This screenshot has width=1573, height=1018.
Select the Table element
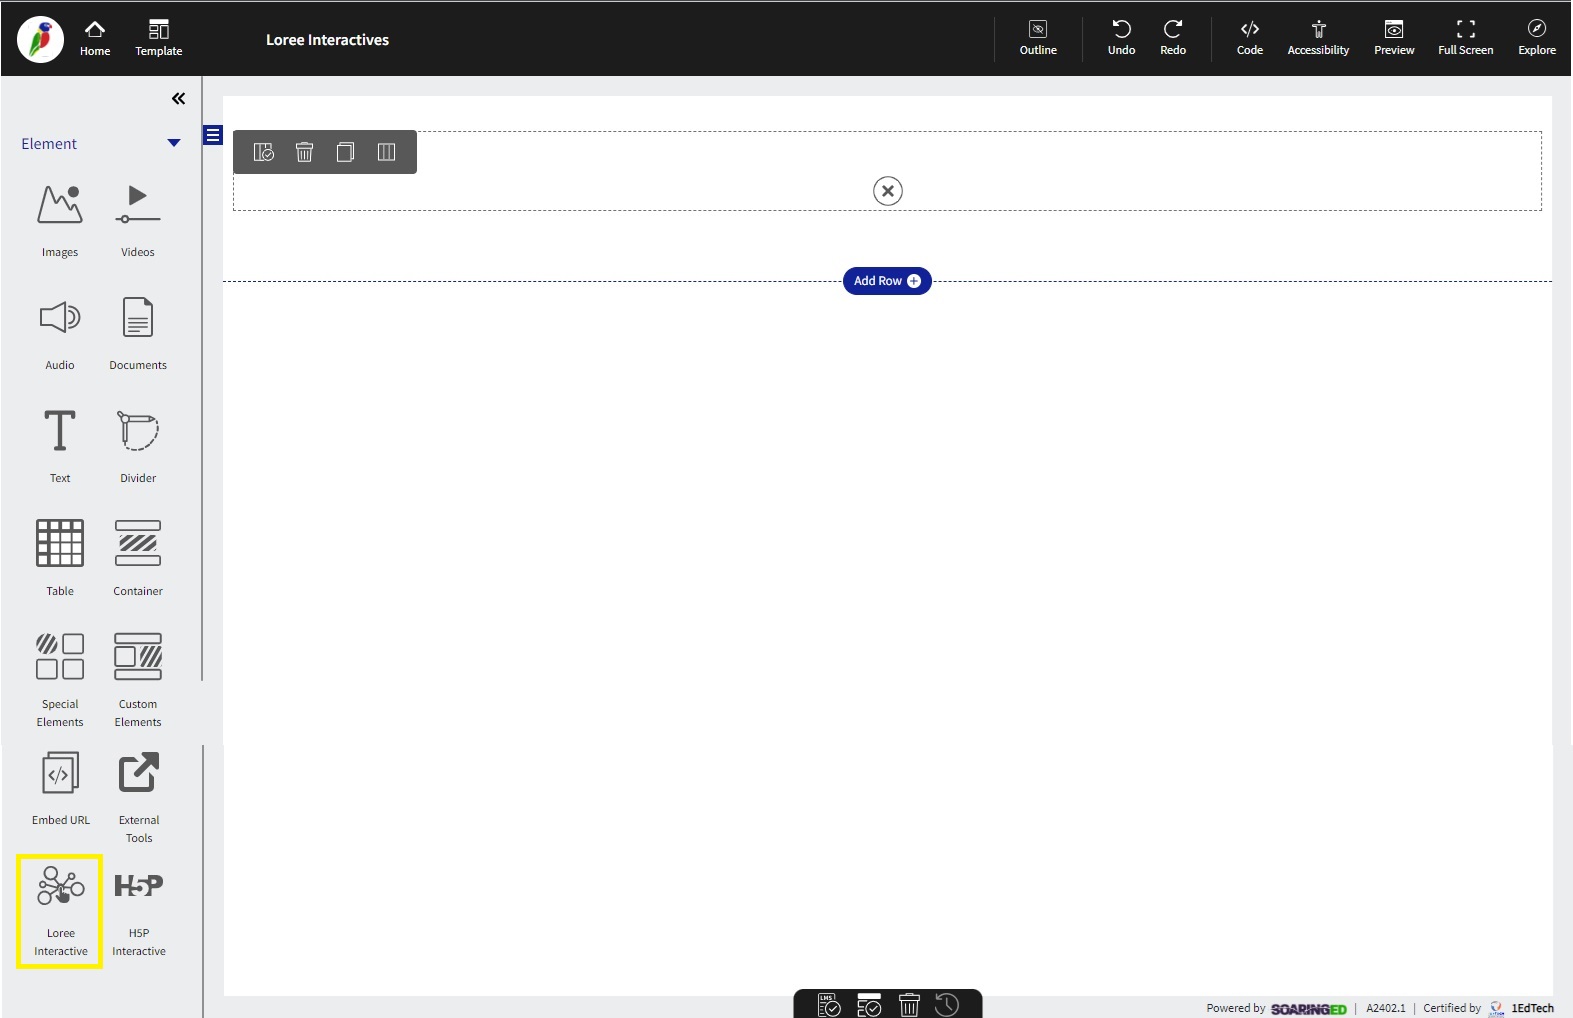(60, 560)
